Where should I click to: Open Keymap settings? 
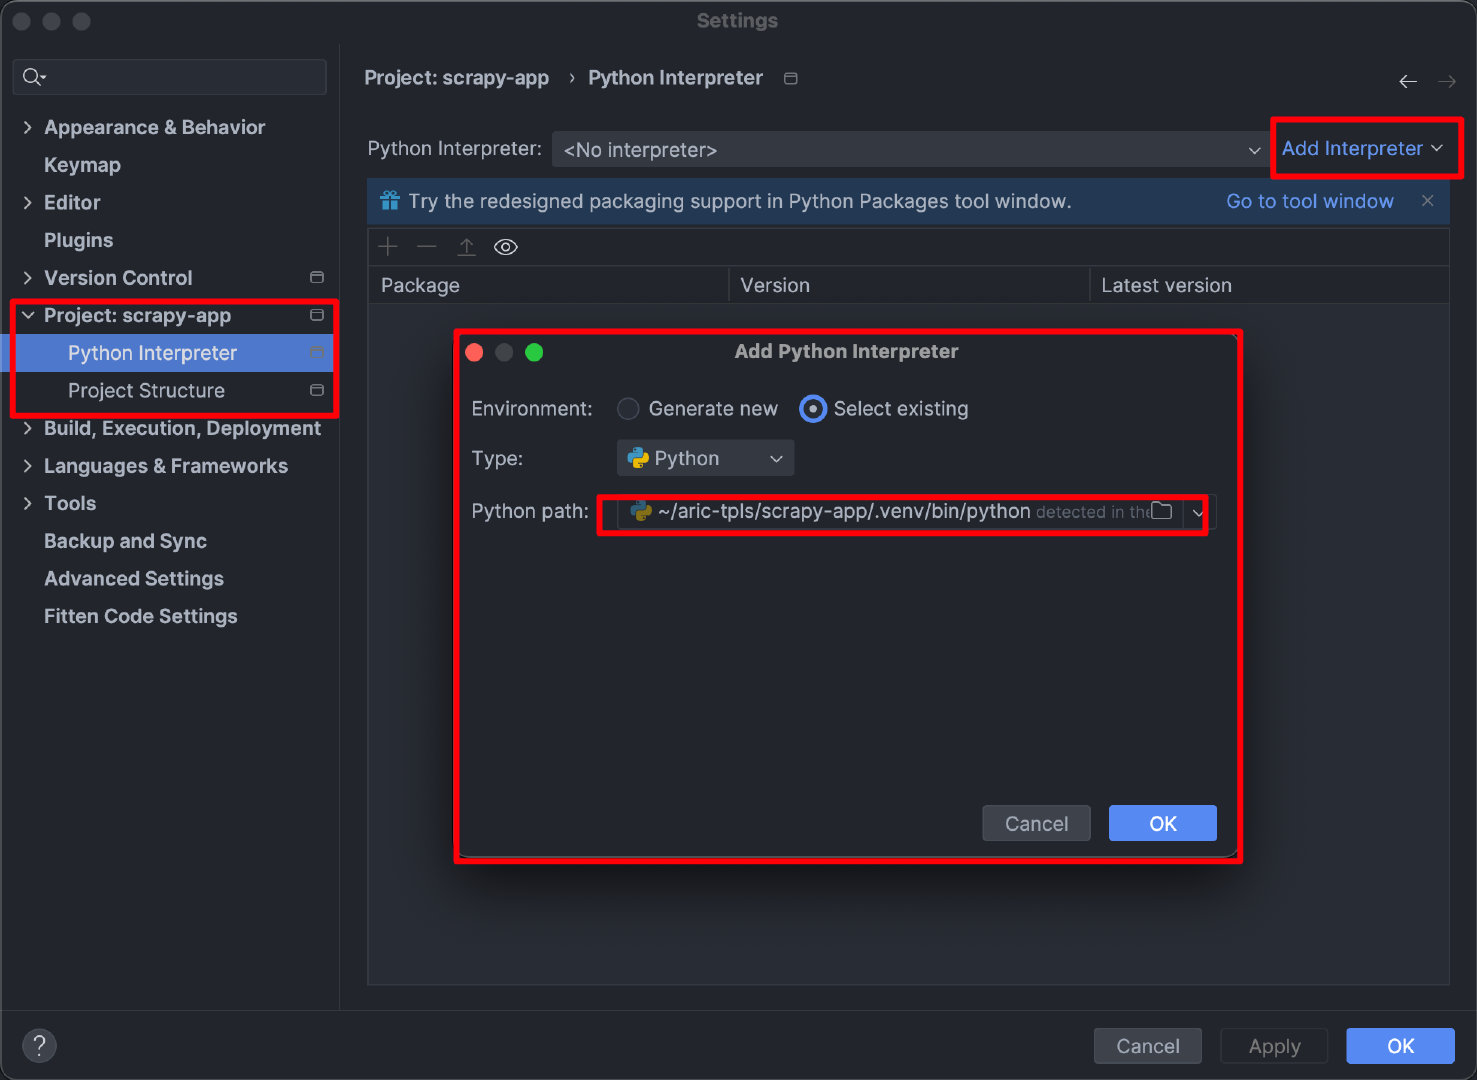click(x=82, y=165)
